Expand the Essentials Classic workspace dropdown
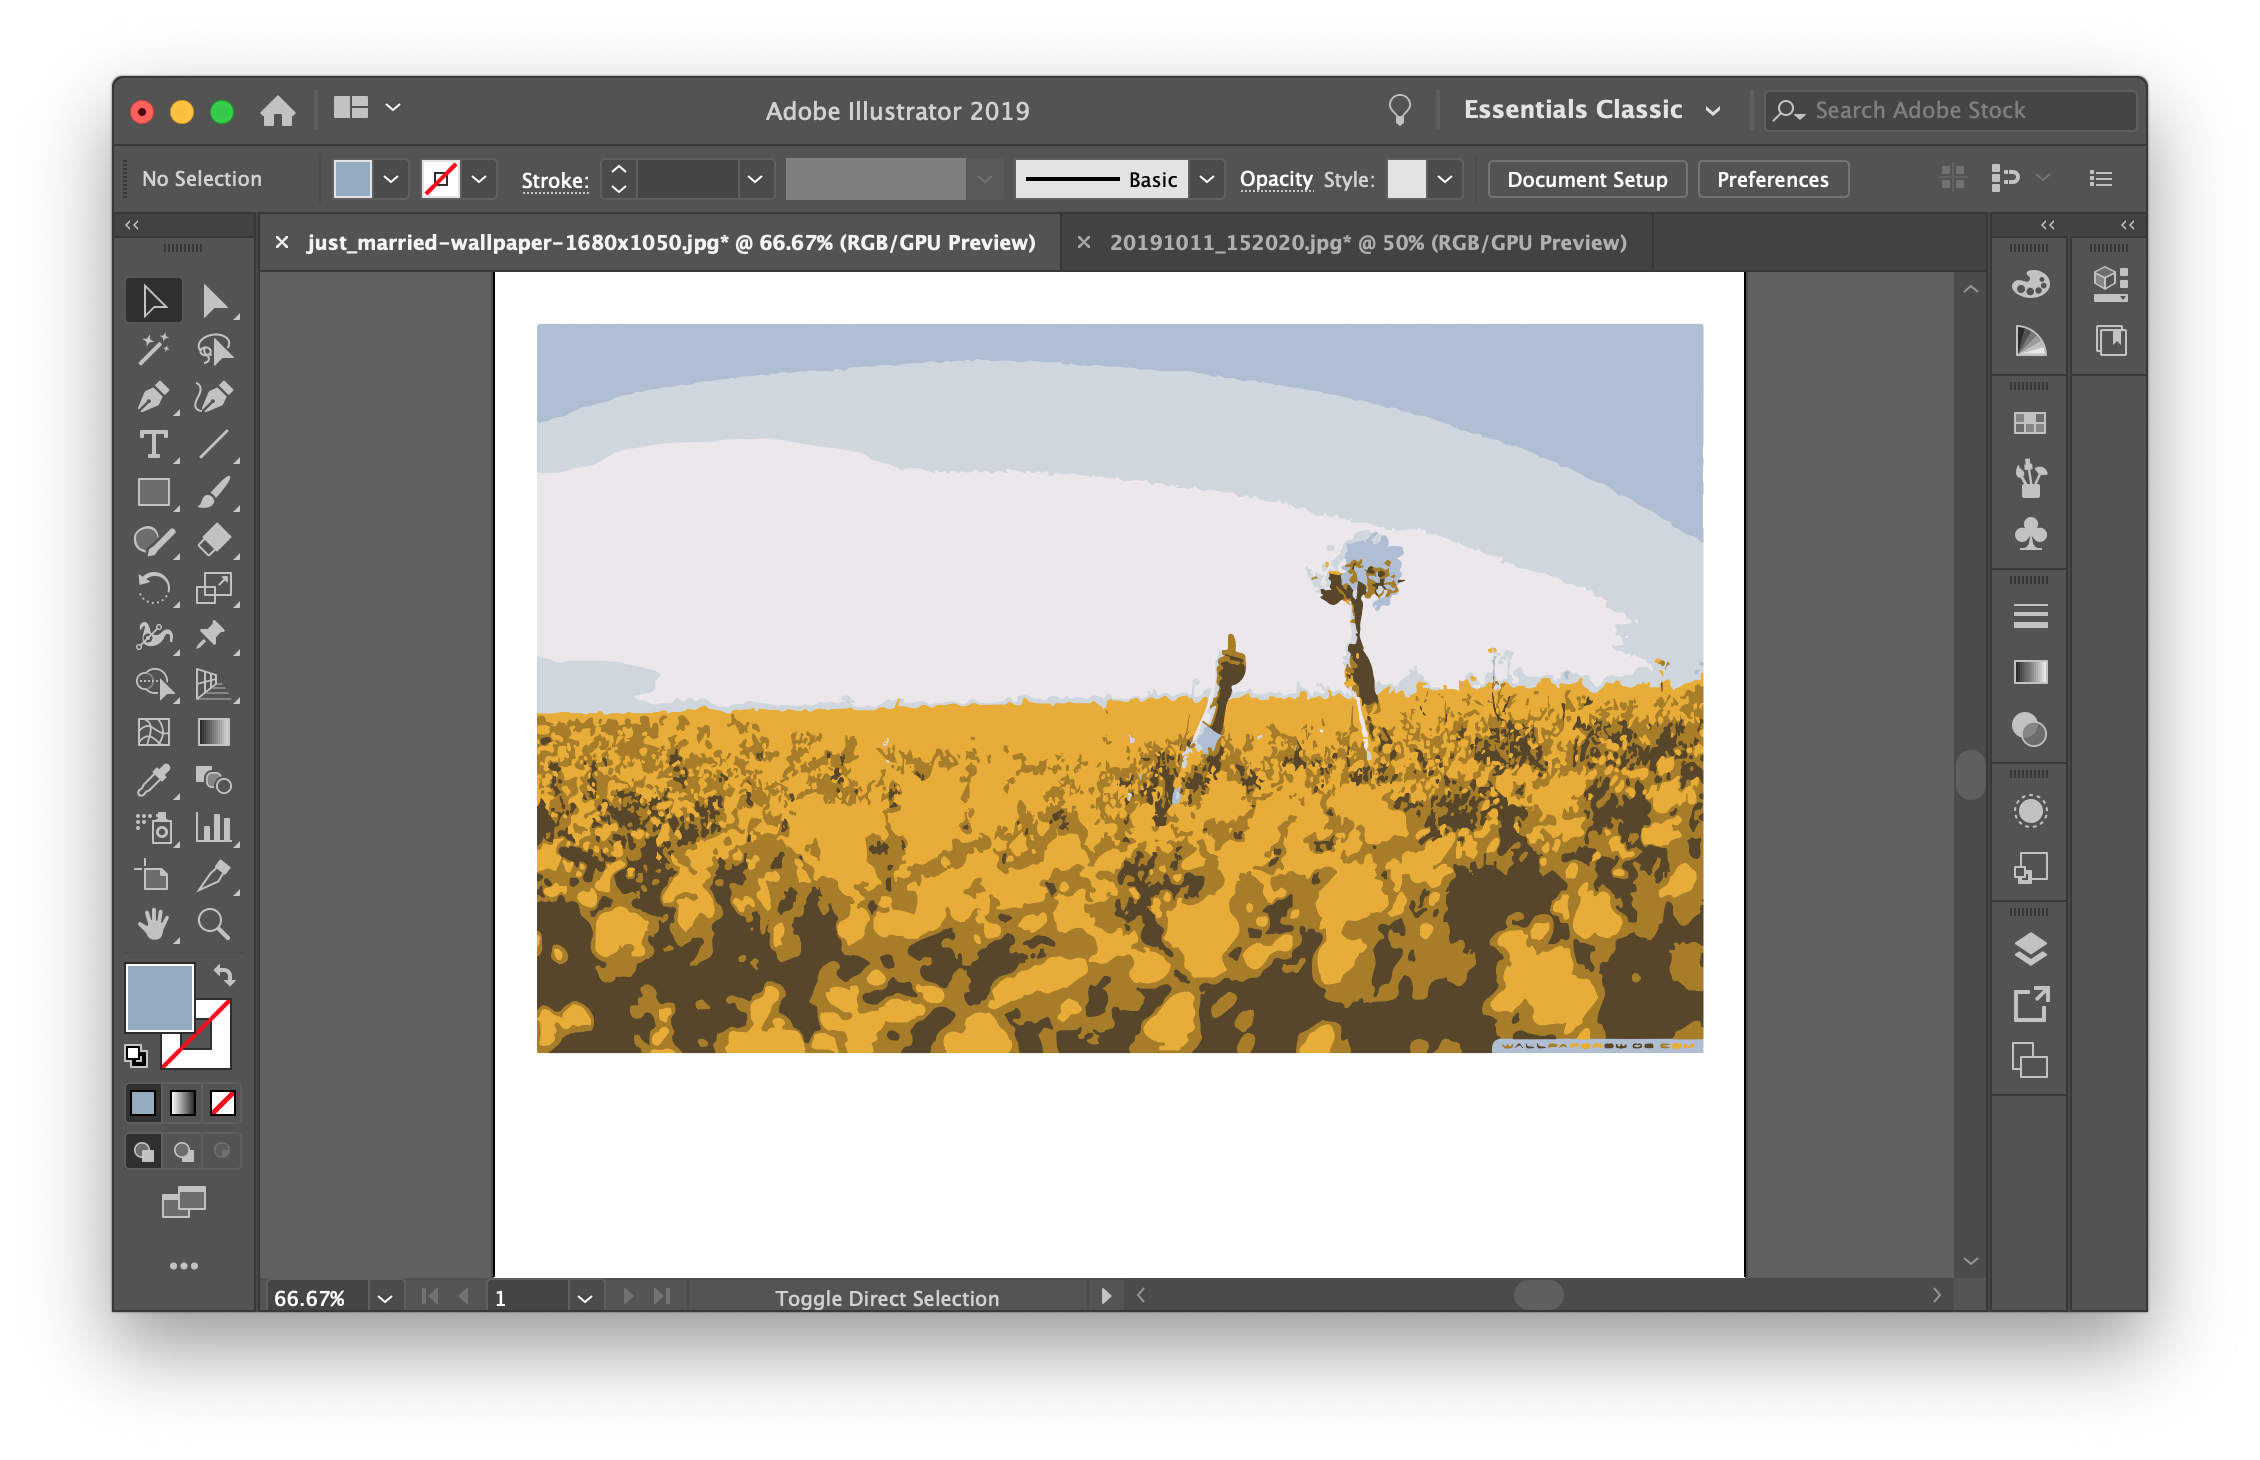2260x1460 pixels. [x=1713, y=111]
